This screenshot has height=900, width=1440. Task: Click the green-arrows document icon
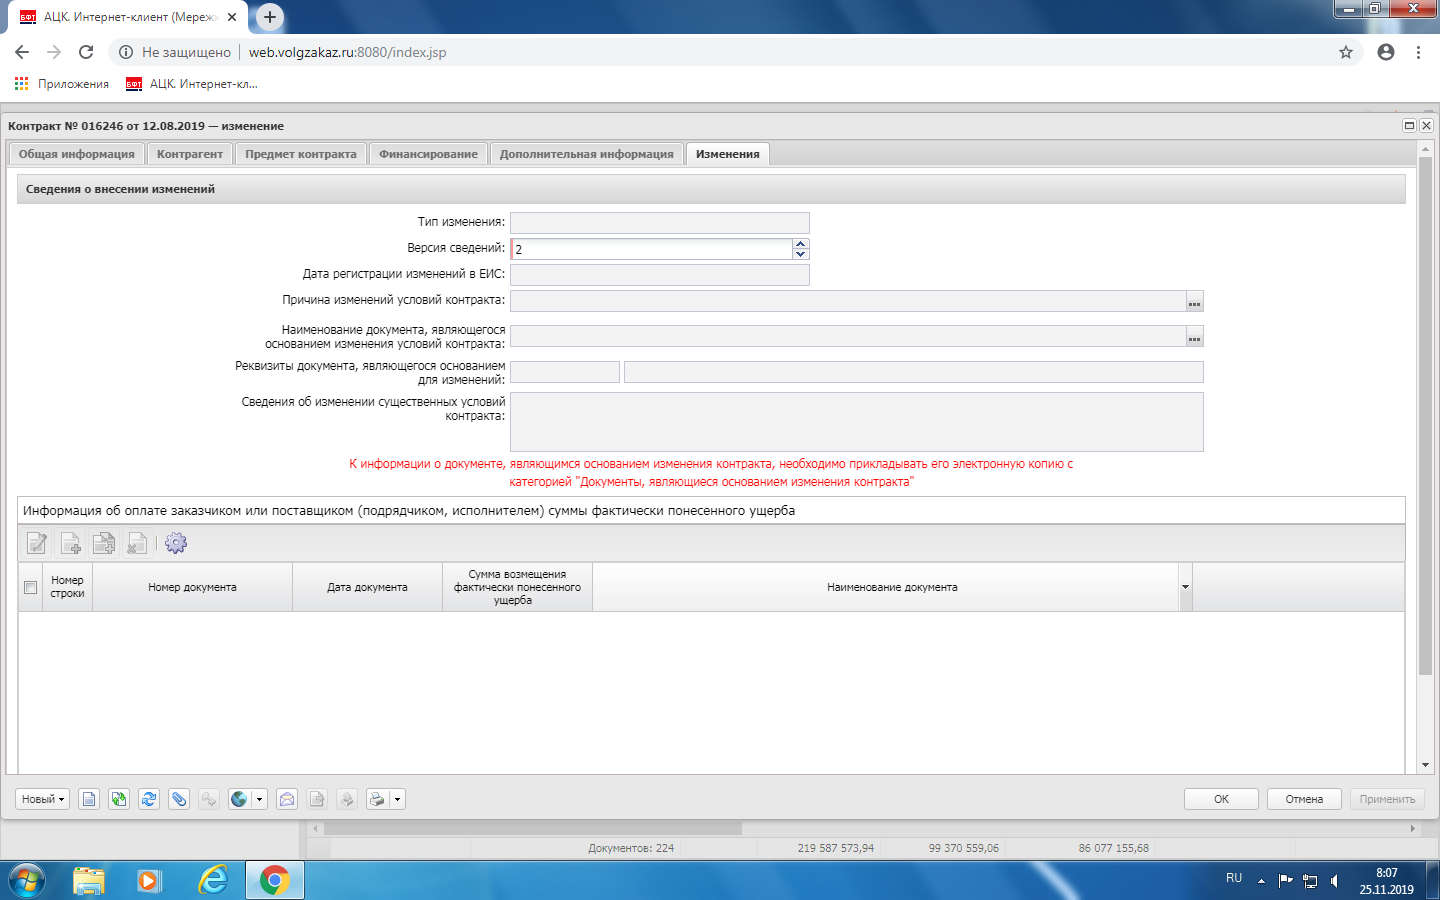(119, 799)
